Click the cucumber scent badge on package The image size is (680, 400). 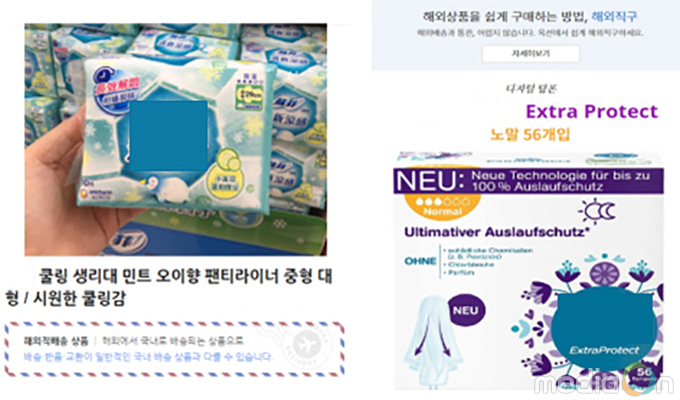pos(227,171)
